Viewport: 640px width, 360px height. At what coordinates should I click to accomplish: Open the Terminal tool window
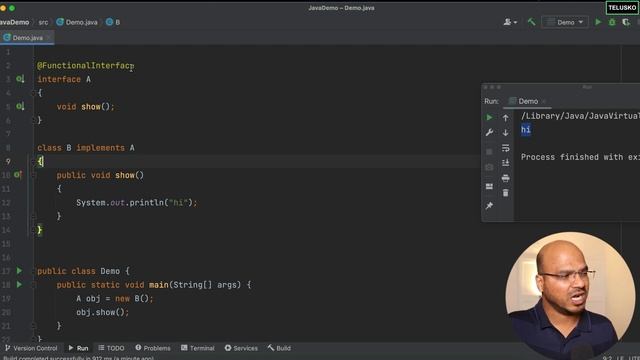[198, 348]
